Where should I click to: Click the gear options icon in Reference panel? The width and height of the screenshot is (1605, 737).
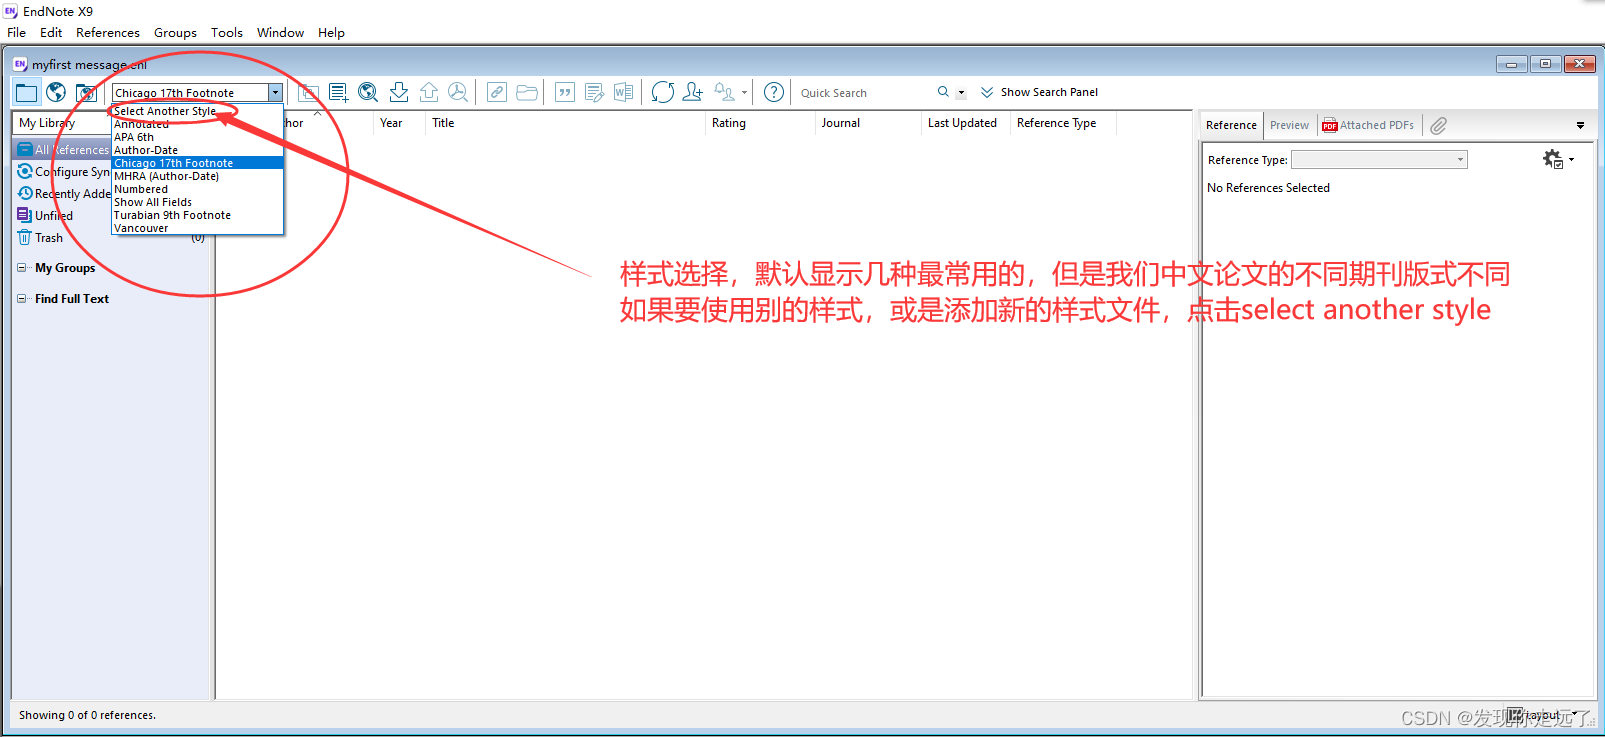click(x=1553, y=159)
